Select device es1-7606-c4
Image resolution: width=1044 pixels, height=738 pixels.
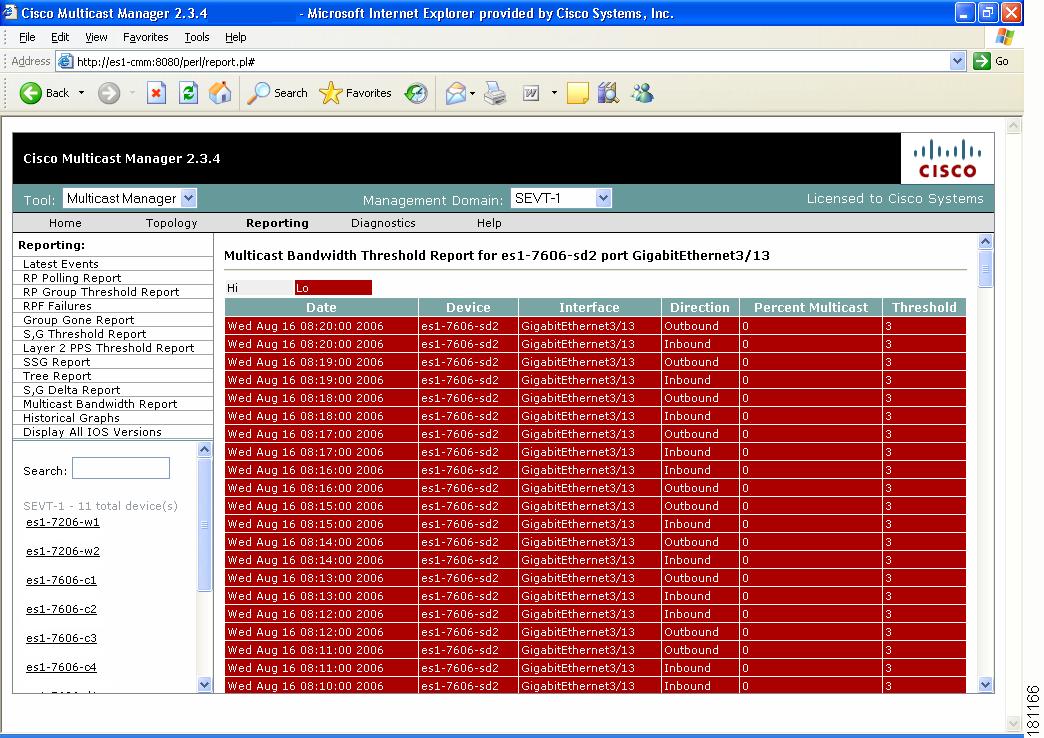pyautogui.click(x=61, y=667)
